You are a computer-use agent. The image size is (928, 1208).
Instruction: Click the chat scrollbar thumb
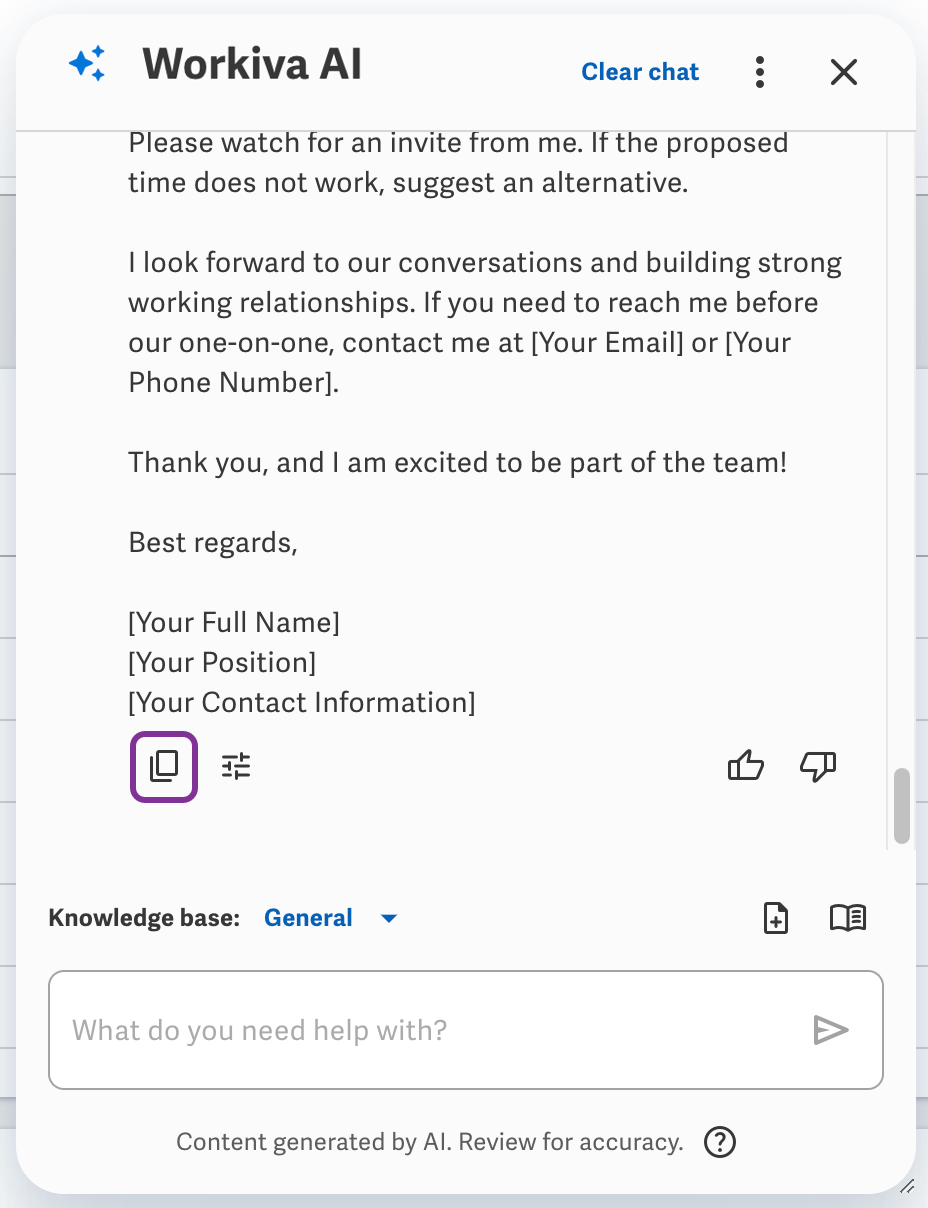(902, 806)
